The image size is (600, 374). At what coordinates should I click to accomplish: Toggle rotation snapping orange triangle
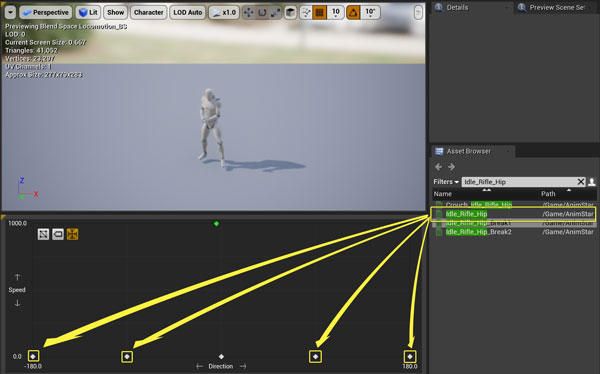(353, 13)
